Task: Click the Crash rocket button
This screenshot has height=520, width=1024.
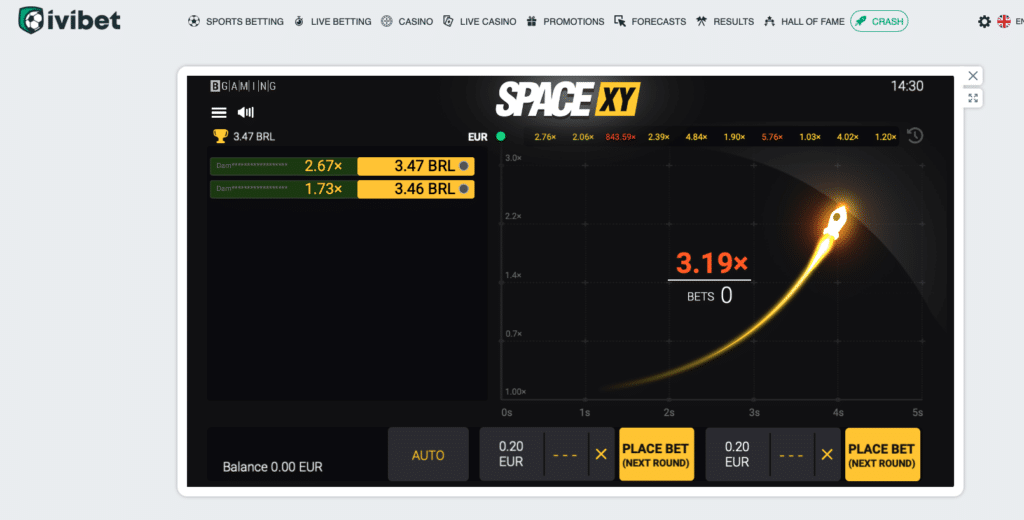Action: (x=879, y=22)
